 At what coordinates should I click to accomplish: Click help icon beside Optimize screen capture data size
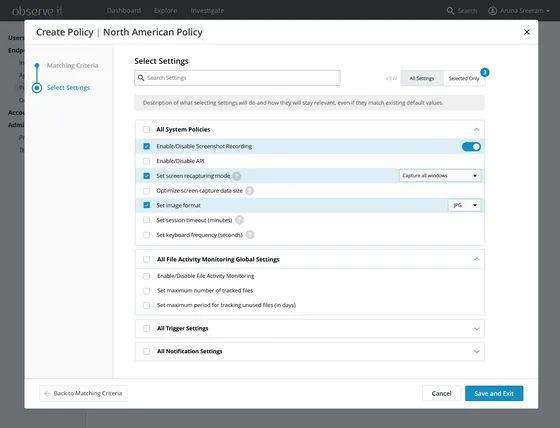coord(250,190)
